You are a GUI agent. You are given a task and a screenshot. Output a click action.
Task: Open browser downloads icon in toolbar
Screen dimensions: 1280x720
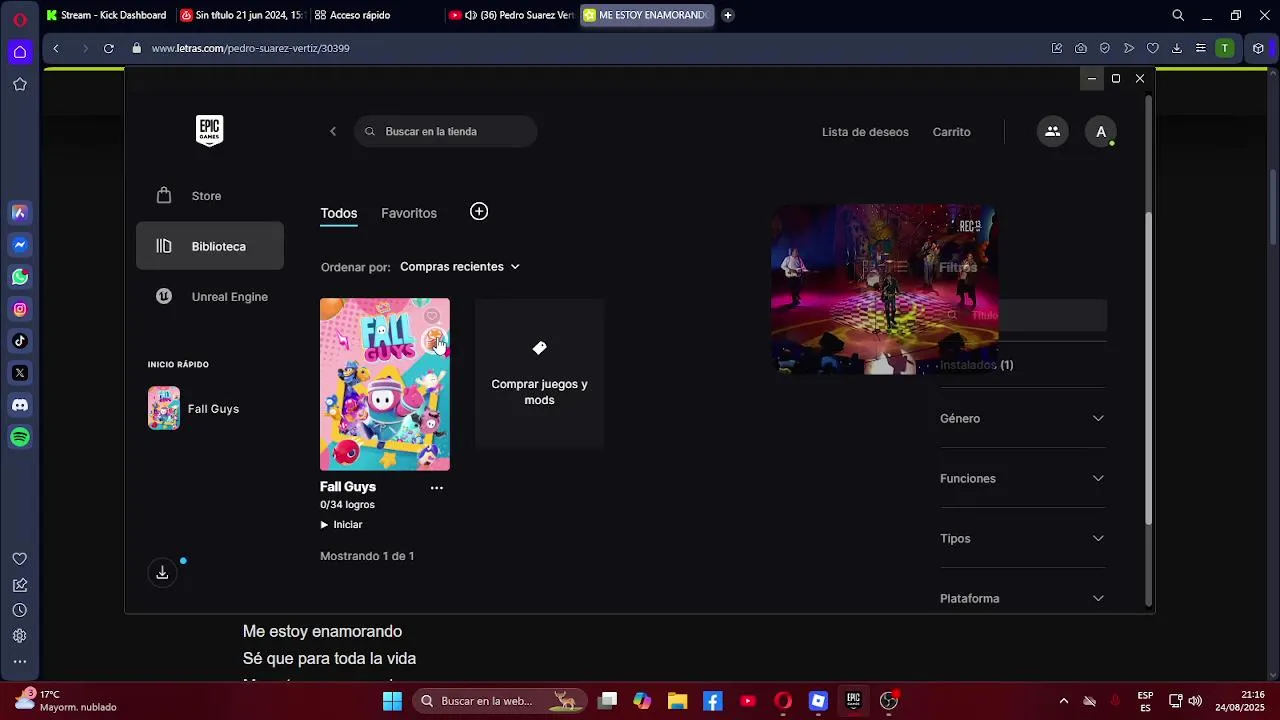point(1177,48)
